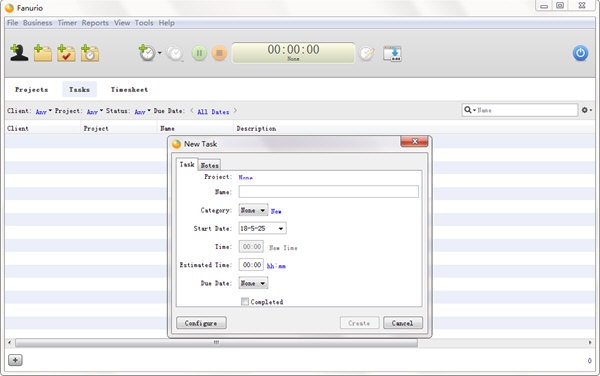This screenshot has height=376, width=600.
Task: Click the Cancel button
Action: click(x=403, y=323)
